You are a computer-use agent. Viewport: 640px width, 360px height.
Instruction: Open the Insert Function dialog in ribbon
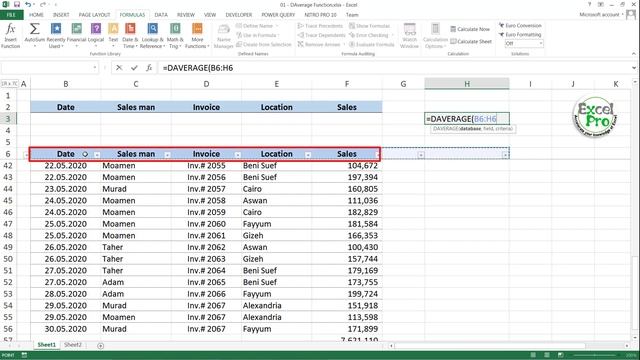10,36
